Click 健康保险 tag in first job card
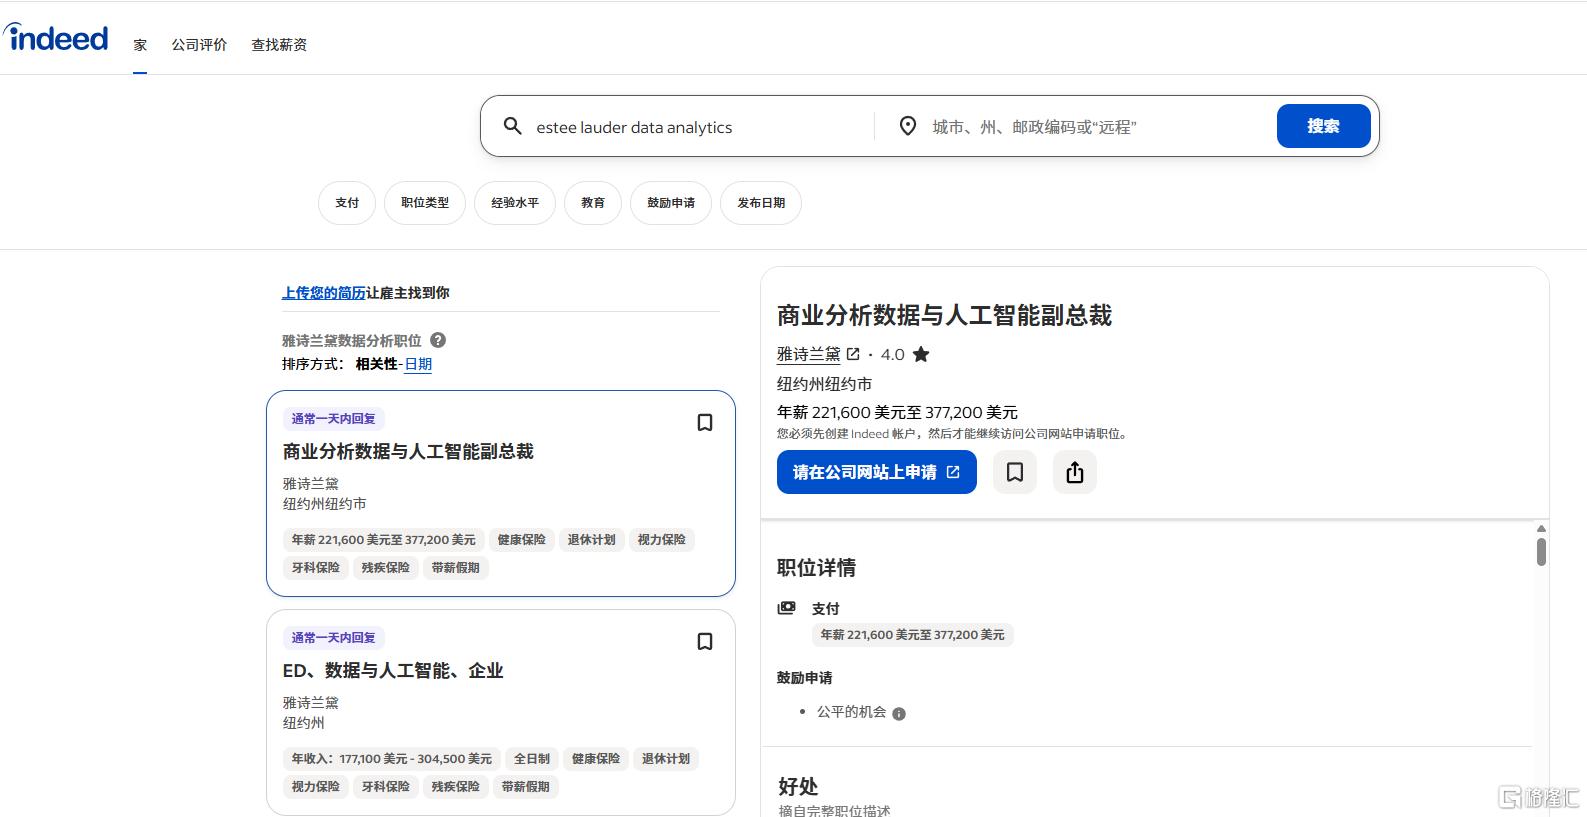The image size is (1587, 817). [x=522, y=540]
